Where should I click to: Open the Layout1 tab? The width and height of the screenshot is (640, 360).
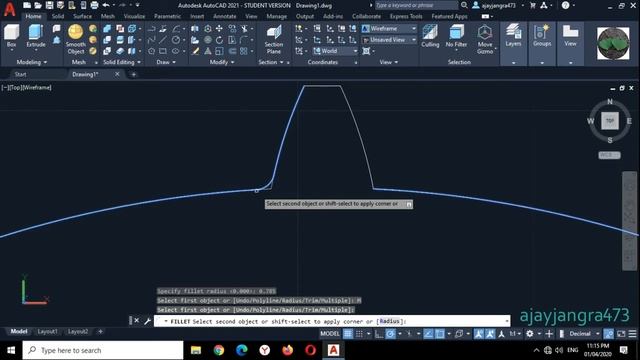47,331
